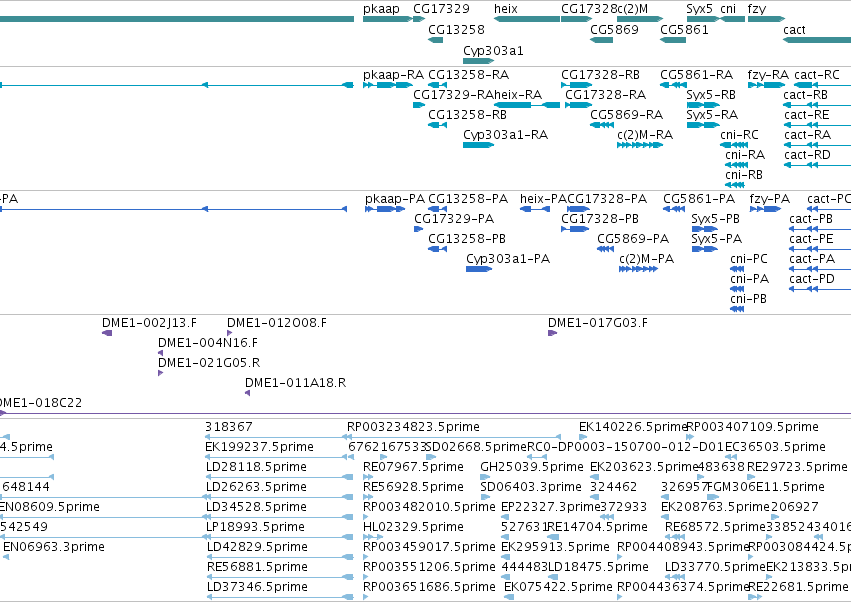Select EST LD28118.5prime
Screen dimensions: 851x602
click(280, 477)
